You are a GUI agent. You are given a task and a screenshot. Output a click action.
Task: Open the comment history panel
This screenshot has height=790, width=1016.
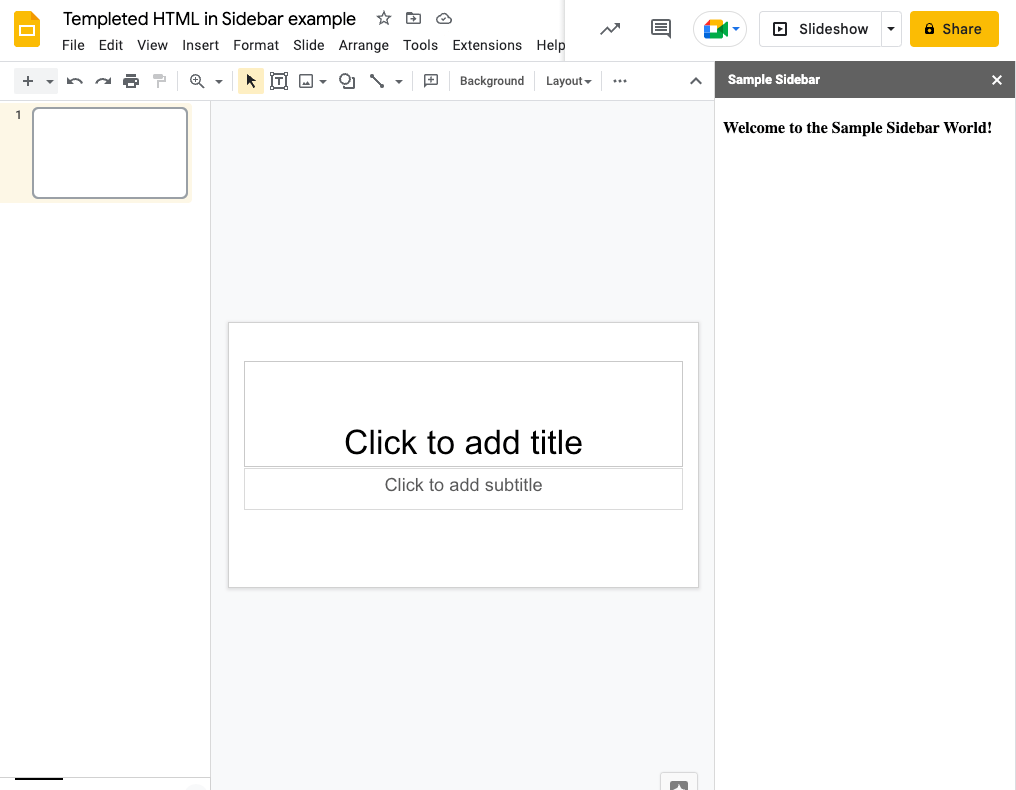coord(660,28)
